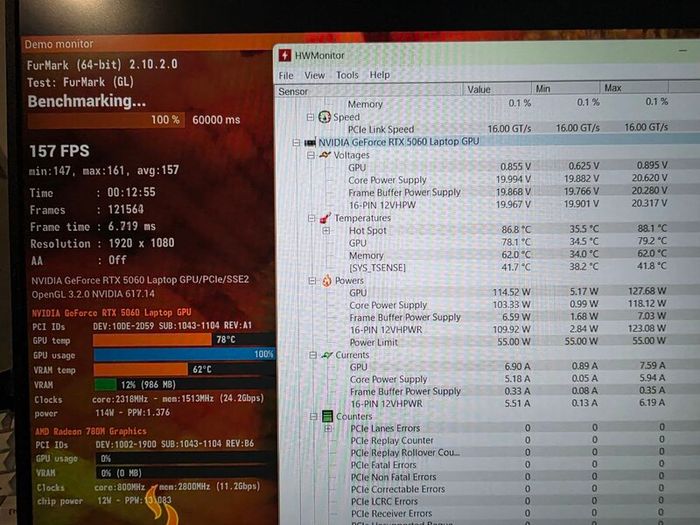Collapse the NVIDIA GeForce RTX 5060 node
The height and width of the screenshot is (525, 700).
296,142
